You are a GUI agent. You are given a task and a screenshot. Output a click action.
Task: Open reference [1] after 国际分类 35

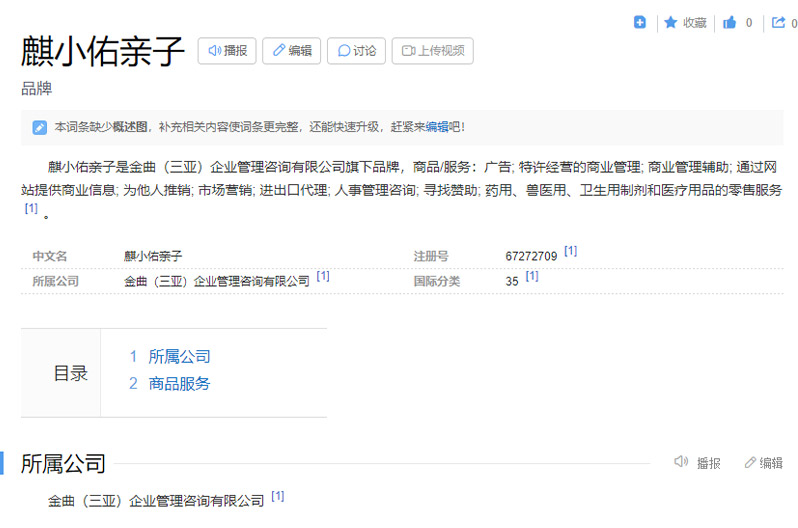(x=532, y=277)
